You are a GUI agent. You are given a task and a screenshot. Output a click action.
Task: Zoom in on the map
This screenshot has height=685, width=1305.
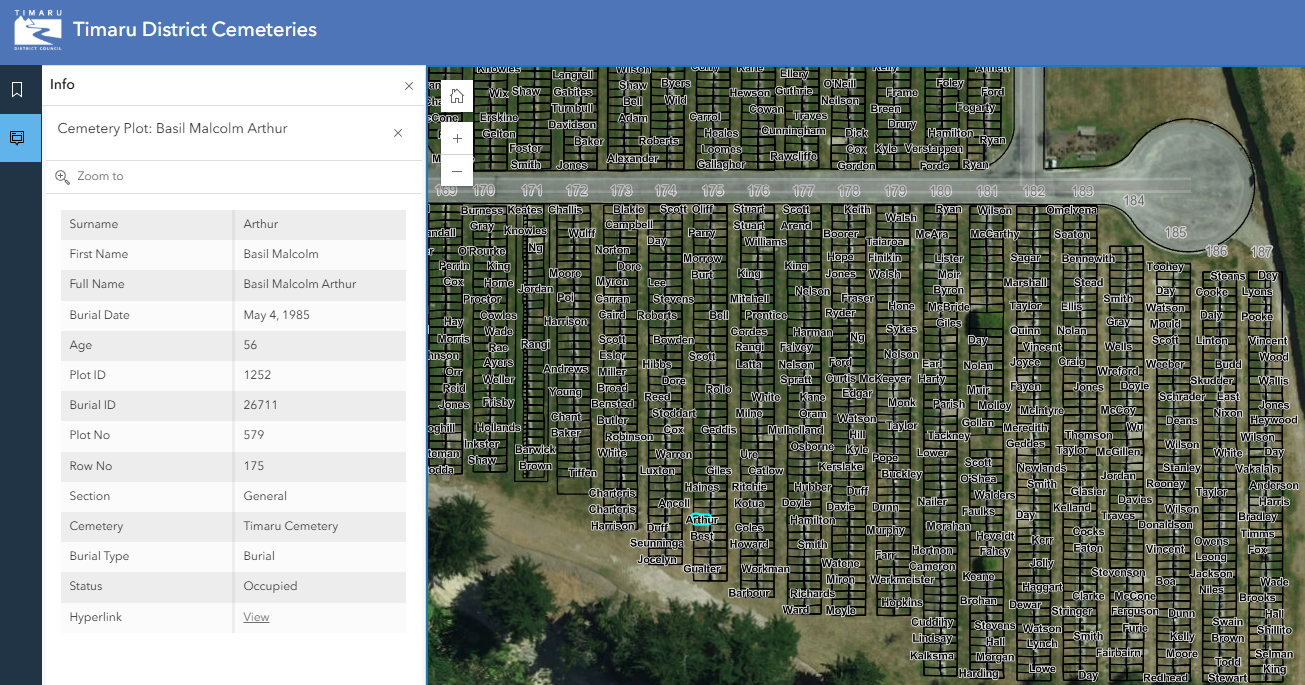[x=457, y=139]
